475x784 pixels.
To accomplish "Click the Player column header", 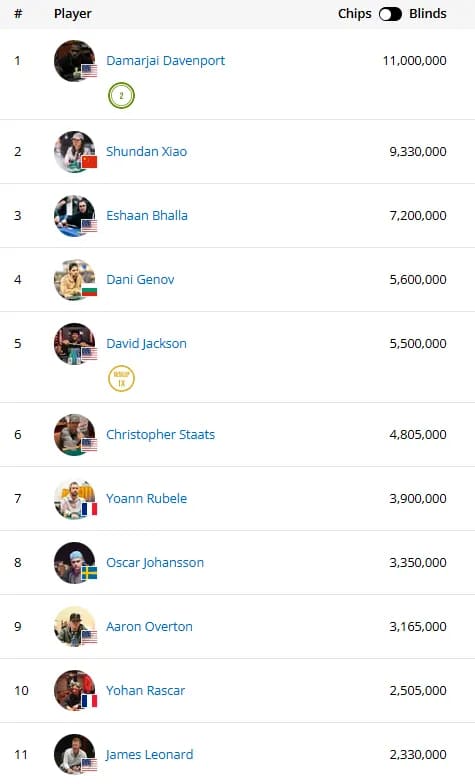I will pos(72,14).
